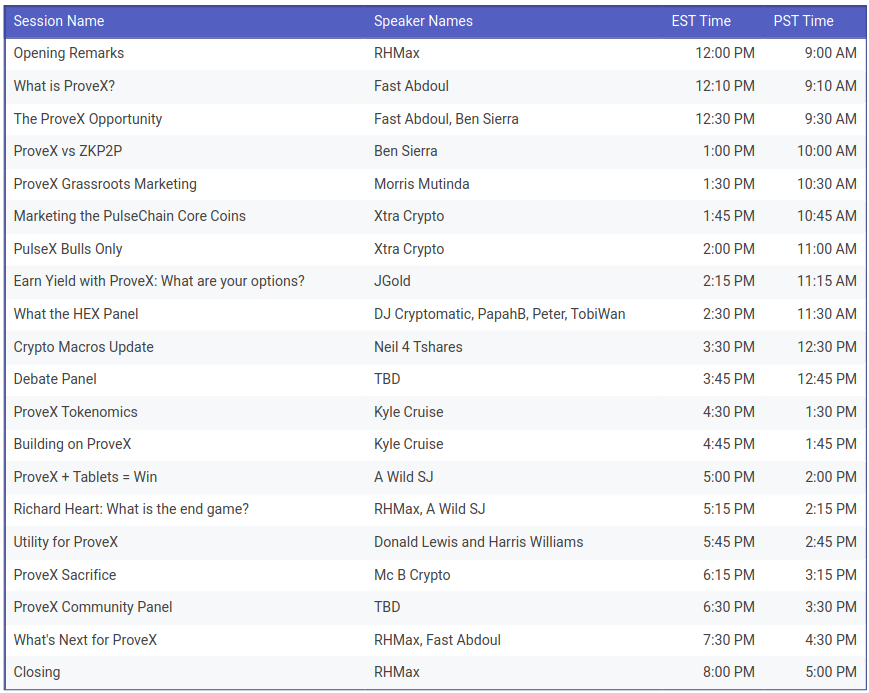Viewport: 869px width, 693px height.
Task: Click the 3:30 PM PST time cell
Action: [831, 607]
